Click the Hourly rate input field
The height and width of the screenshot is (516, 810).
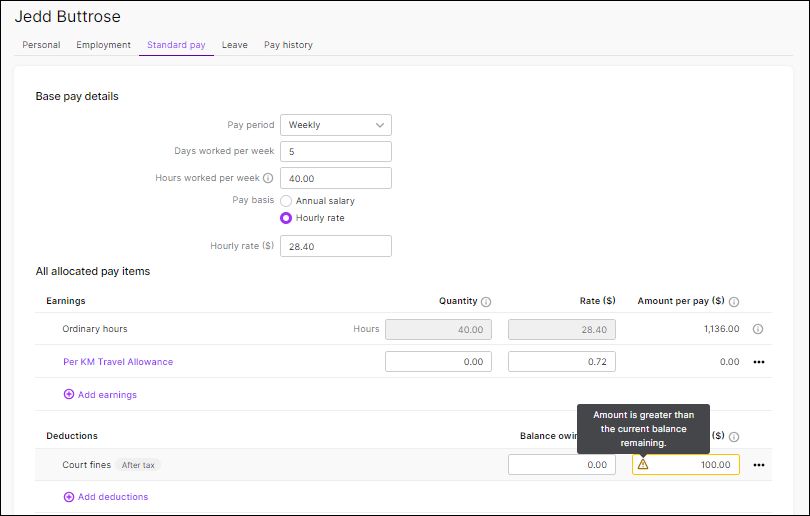click(x=335, y=246)
